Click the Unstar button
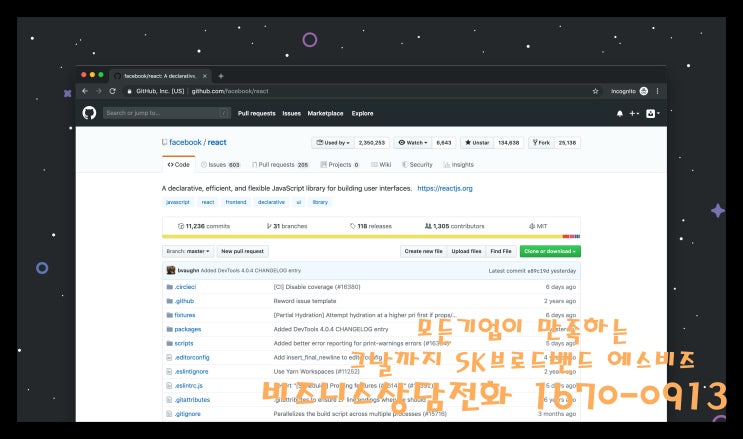 pyautogui.click(x=477, y=143)
